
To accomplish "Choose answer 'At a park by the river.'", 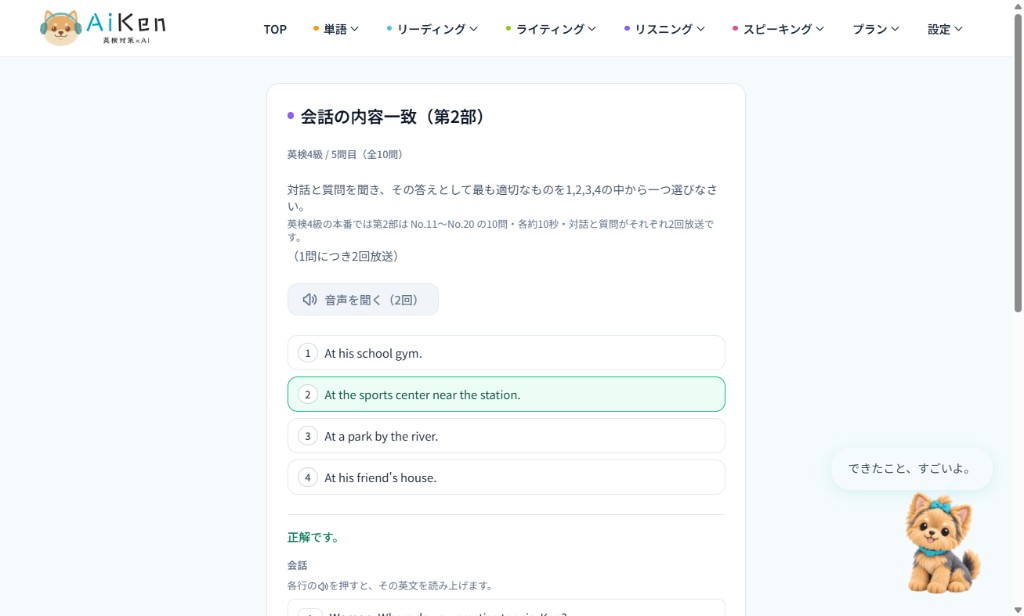I will coord(506,436).
